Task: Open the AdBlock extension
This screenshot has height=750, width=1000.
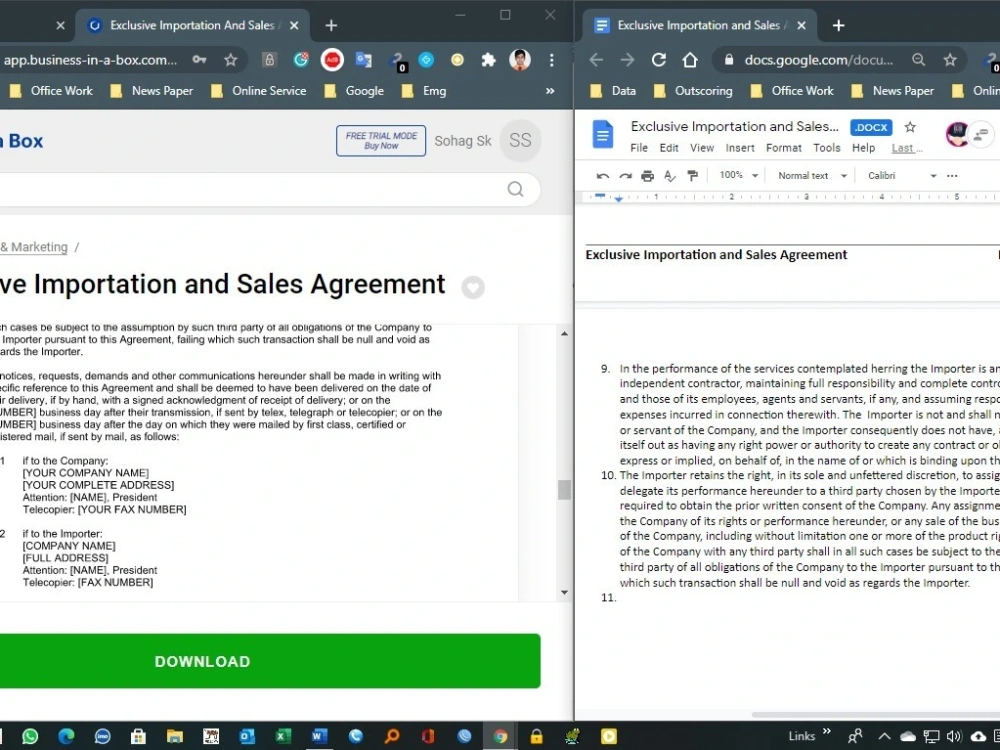Action: pos(332,60)
